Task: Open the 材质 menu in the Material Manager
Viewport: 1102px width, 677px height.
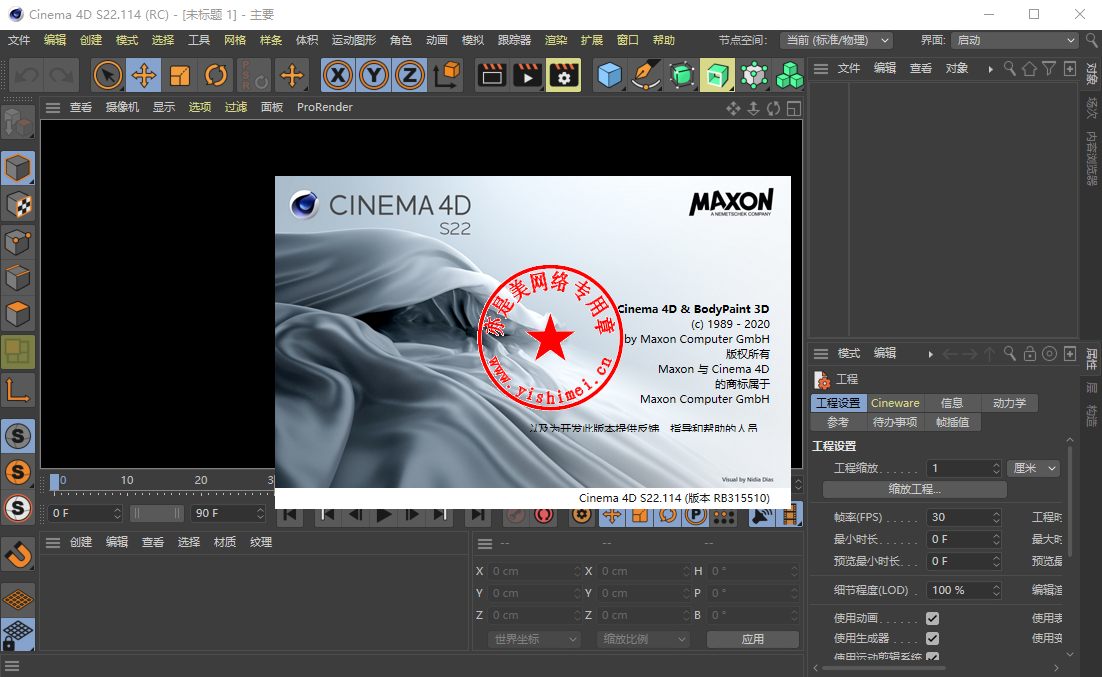Action: (x=225, y=543)
